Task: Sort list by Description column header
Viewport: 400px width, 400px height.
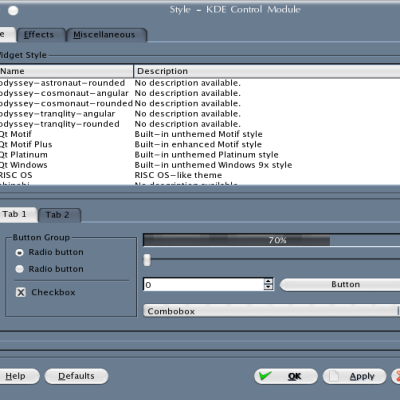Action: pyautogui.click(x=267, y=71)
